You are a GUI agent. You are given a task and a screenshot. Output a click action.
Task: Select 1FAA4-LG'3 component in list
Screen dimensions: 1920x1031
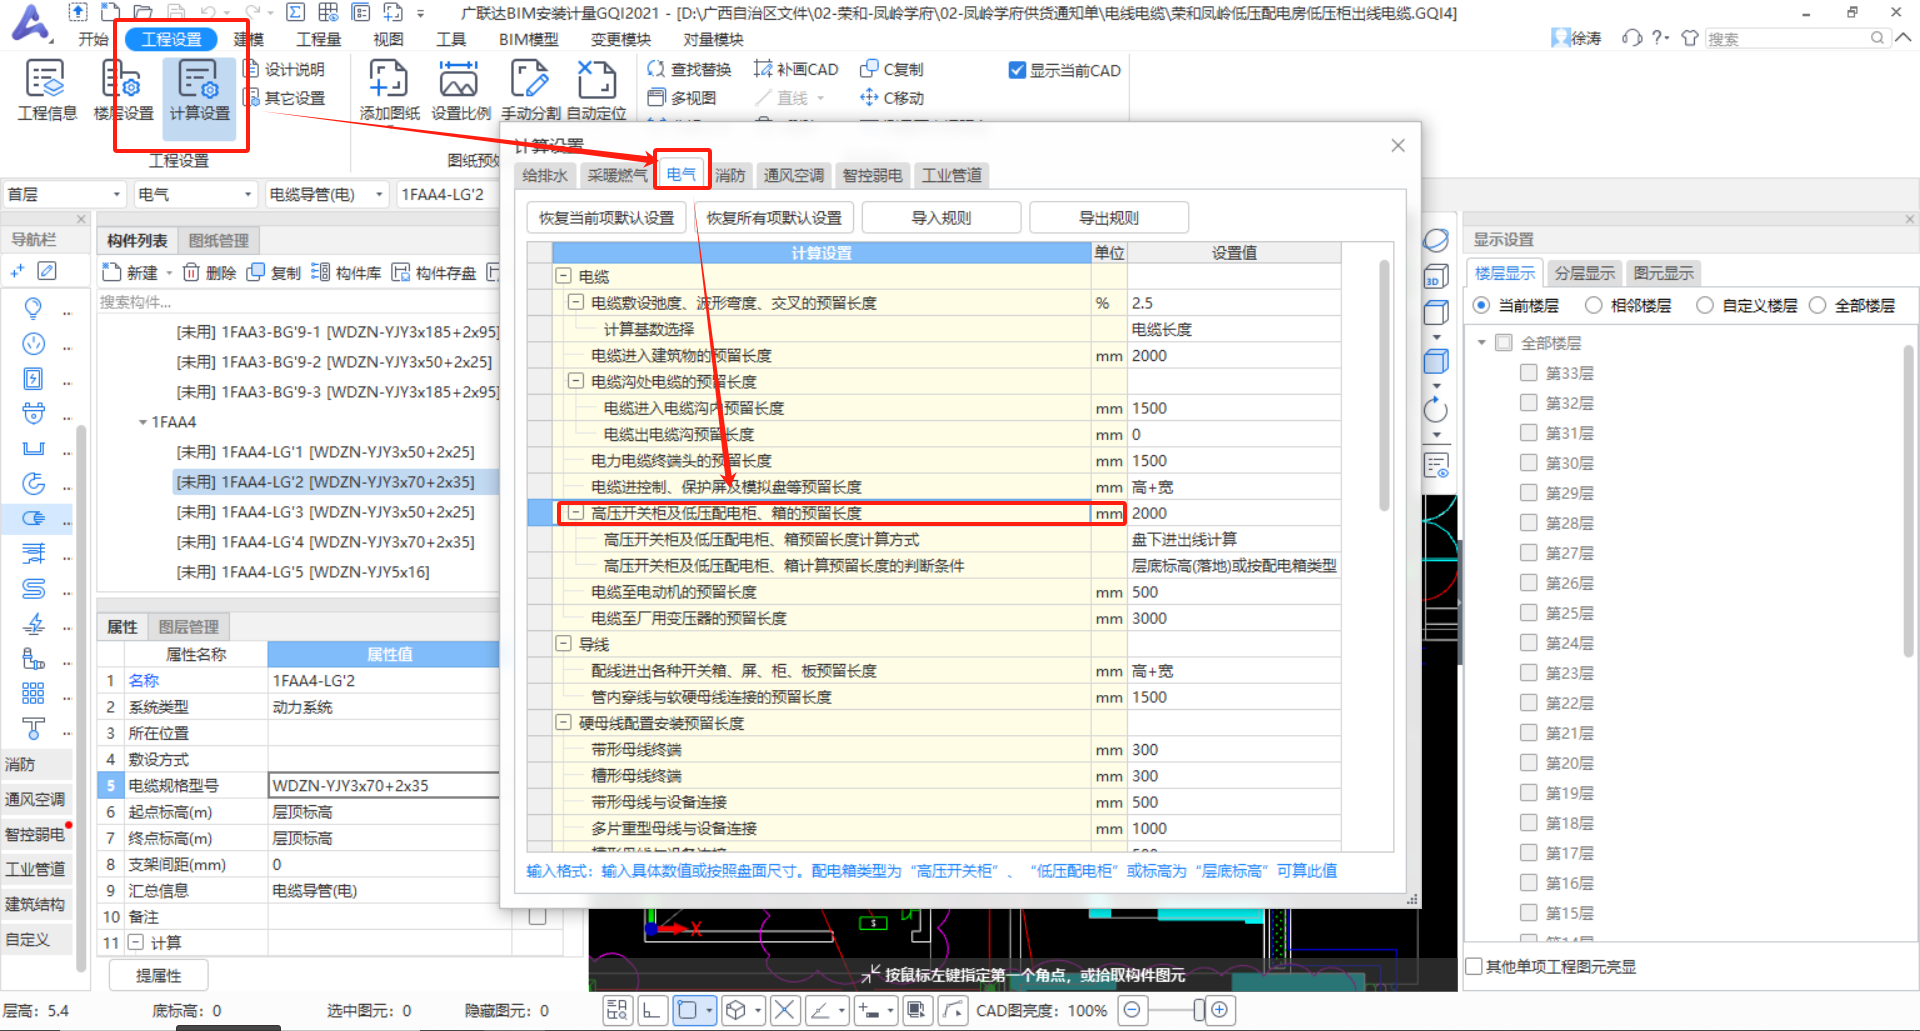(x=325, y=512)
